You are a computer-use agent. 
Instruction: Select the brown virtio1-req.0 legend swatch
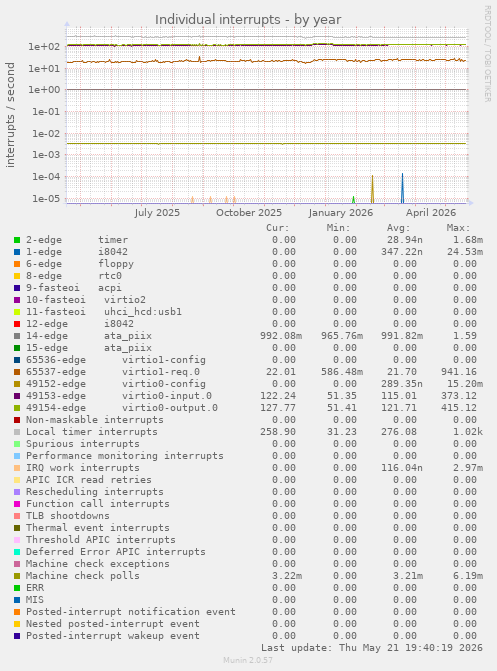click(x=17, y=372)
